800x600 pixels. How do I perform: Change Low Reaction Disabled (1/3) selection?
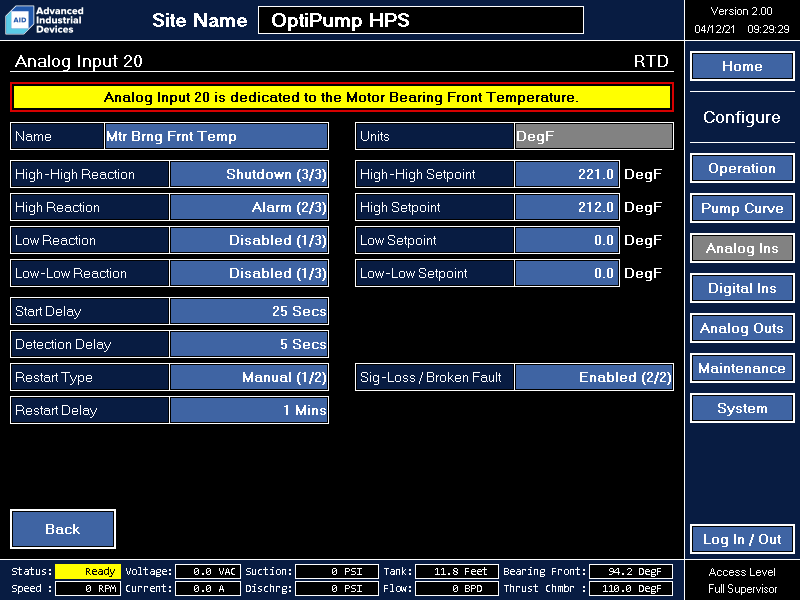(x=249, y=240)
